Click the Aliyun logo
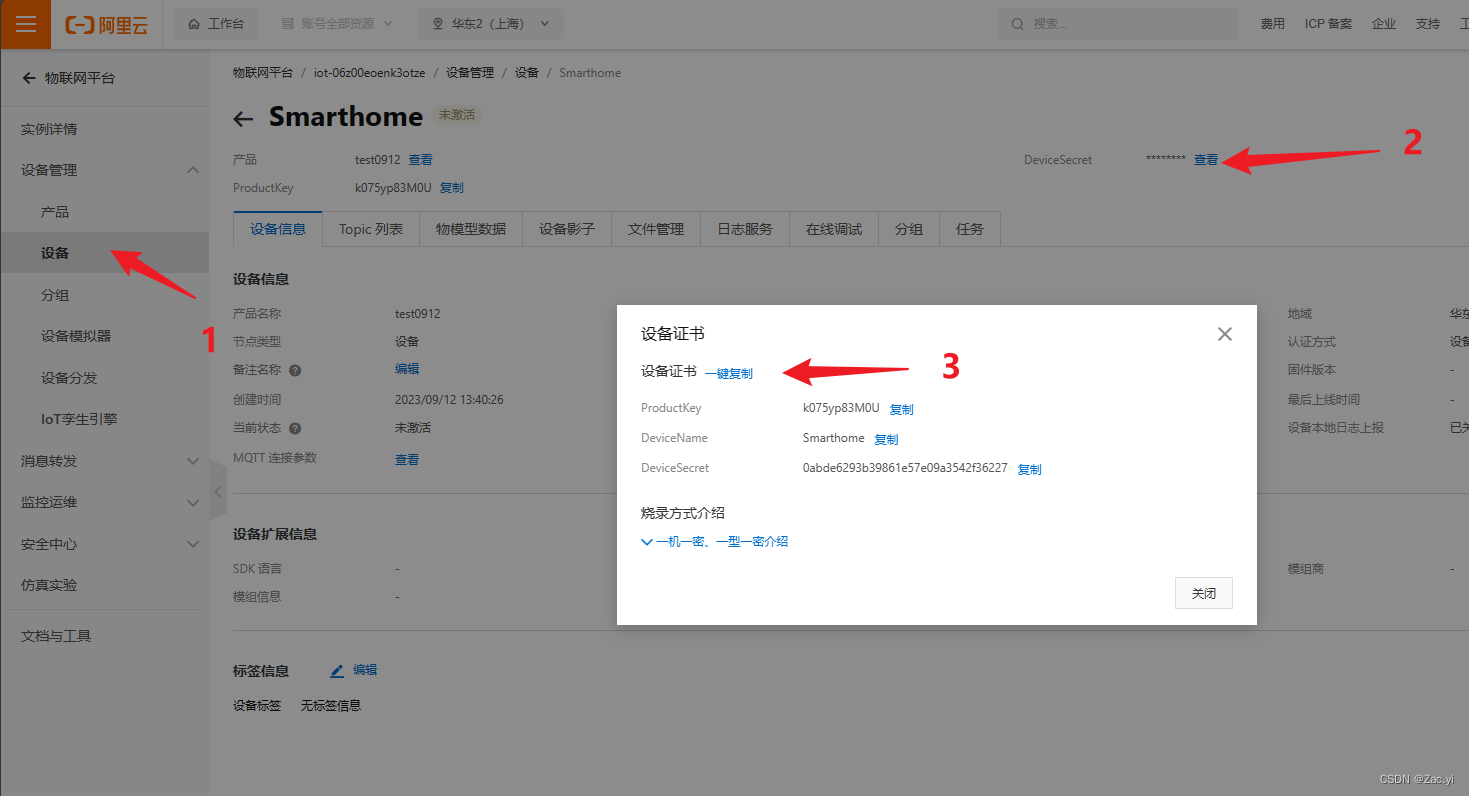1469x796 pixels. pos(106,25)
